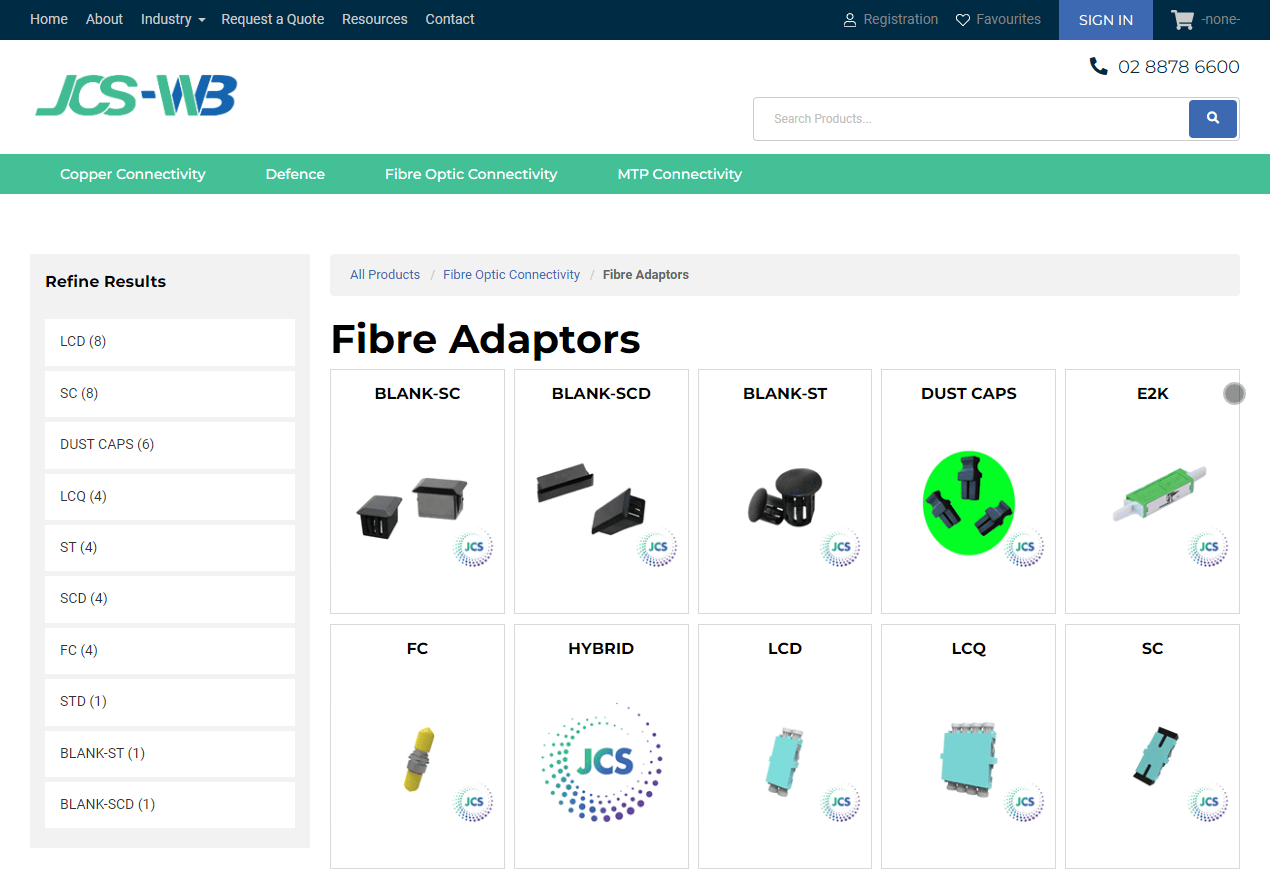The height and width of the screenshot is (876, 1270).
Task: Click the magnifying glass search button
Action: tap(1212, 119)
